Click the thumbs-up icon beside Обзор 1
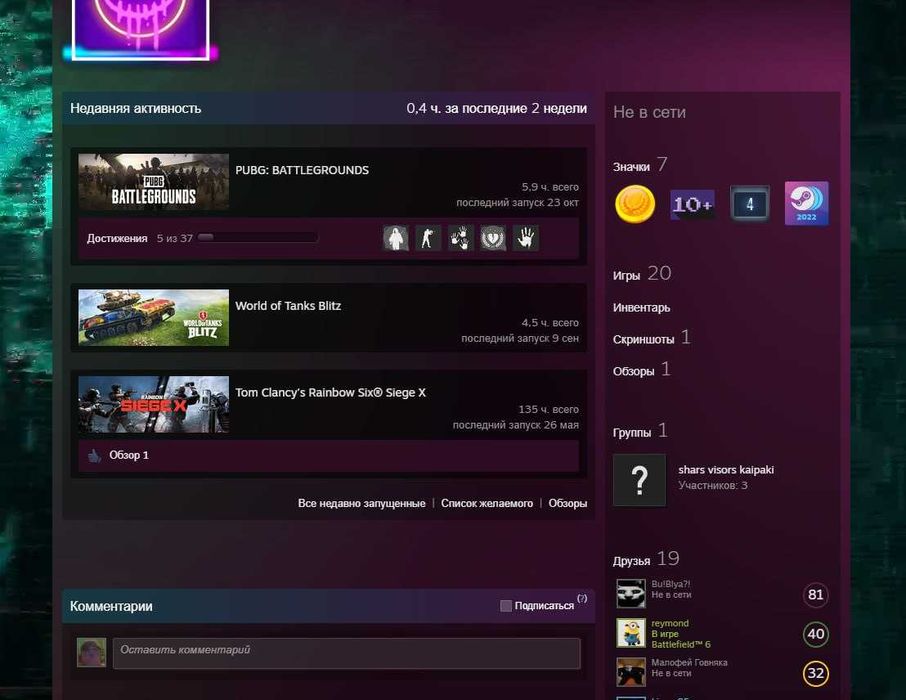This screenshot has width=906, height=700. (94, 456)
